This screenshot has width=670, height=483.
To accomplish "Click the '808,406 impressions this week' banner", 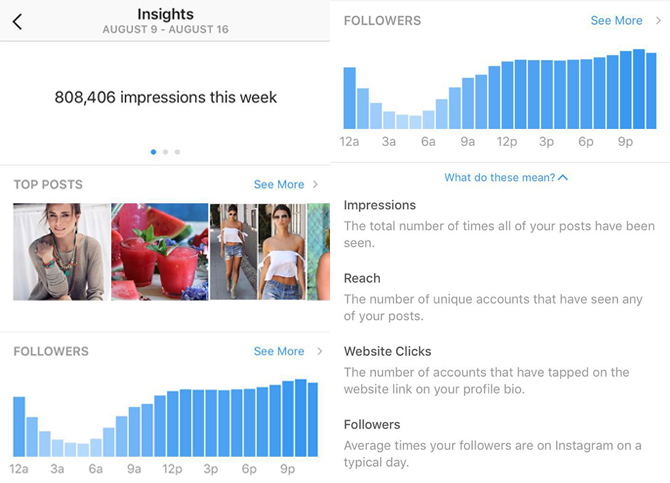I will [165, 97].
